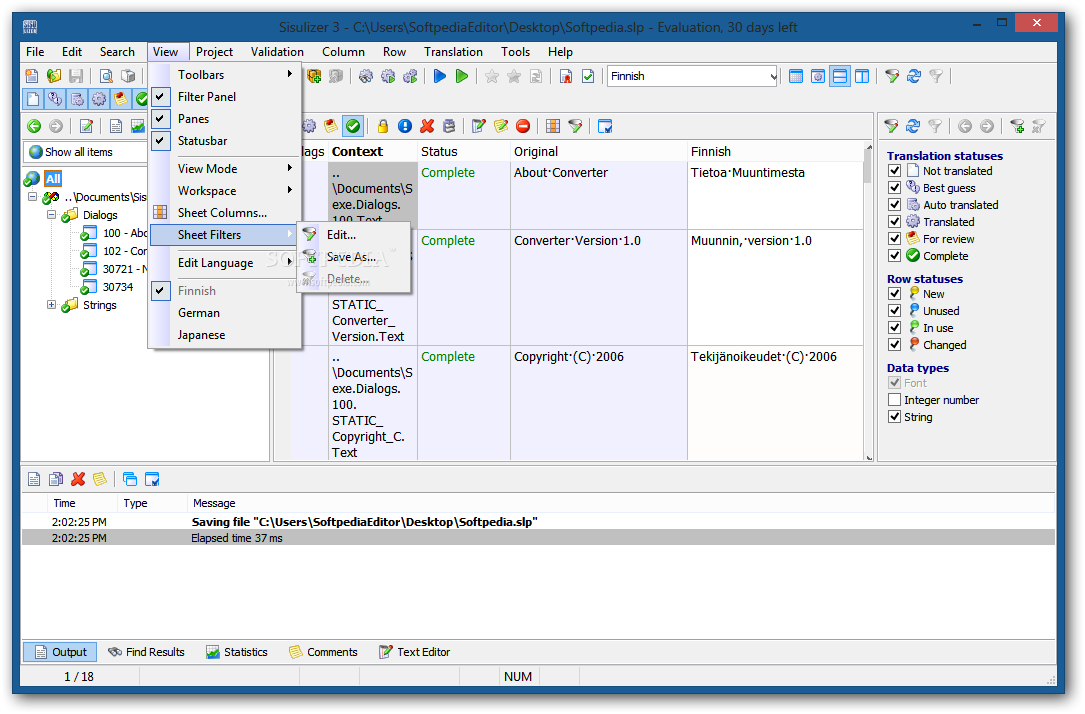1085x714 pixels.
Task: Open the Validation menu
Action: click(x=277, y=52)
